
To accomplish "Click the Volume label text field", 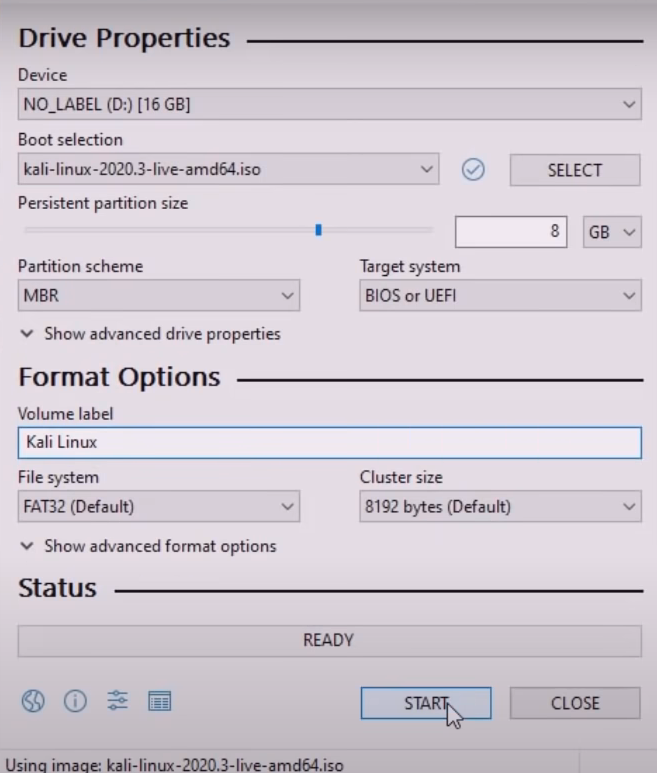I will pos(330,443).
